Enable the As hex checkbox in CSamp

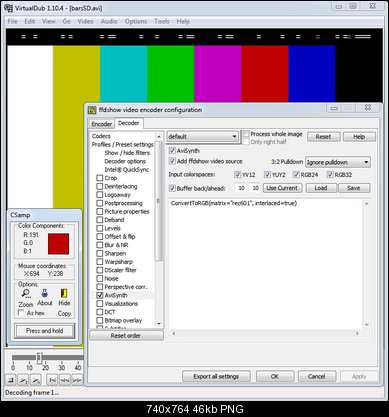21,313
